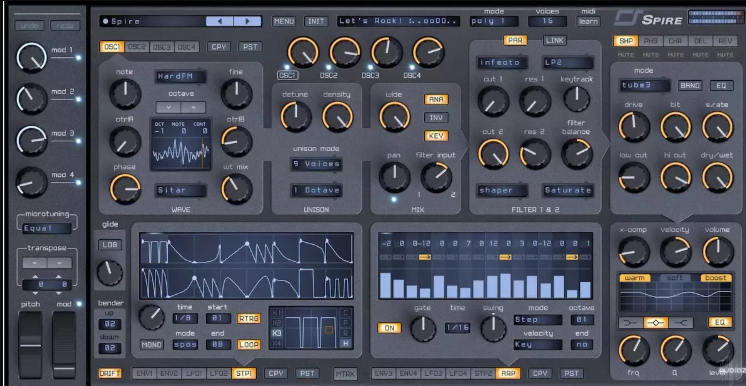Open the tube3 shaper mode dropdown
Screen dimensions: 746x386
coord(645,86)
